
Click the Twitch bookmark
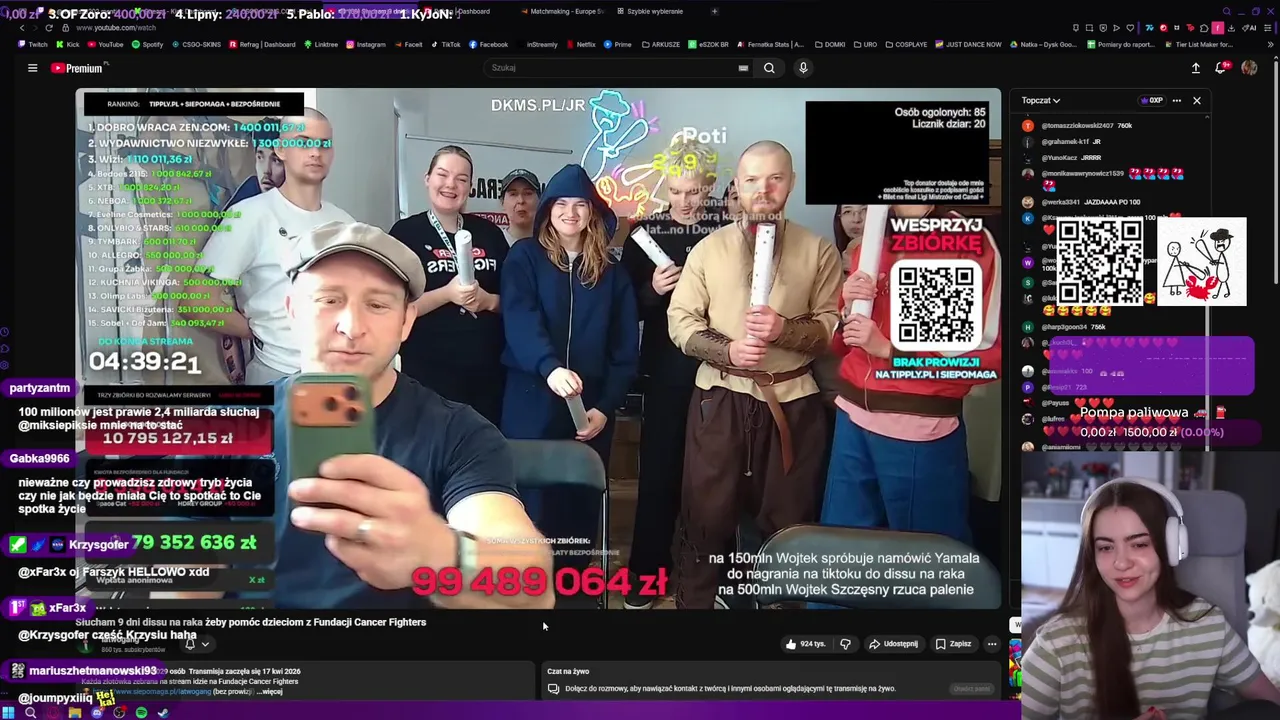(33, 44)
